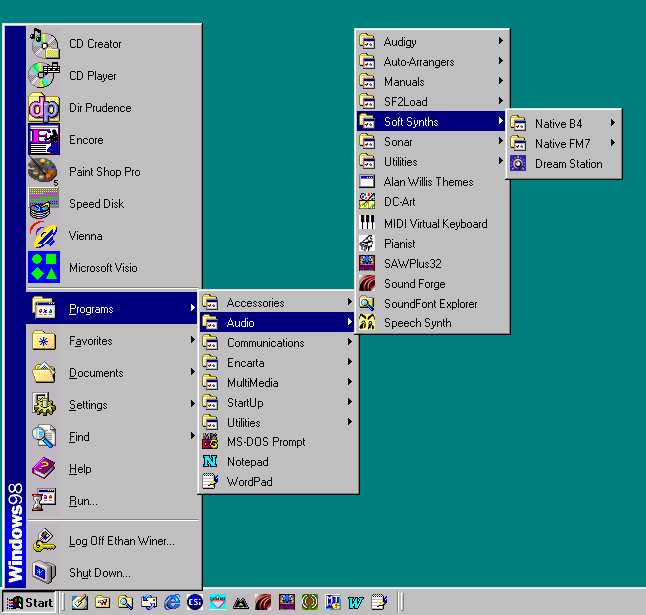
Task: Open Dream Station soft synth
Action: (x=568, y=164)
